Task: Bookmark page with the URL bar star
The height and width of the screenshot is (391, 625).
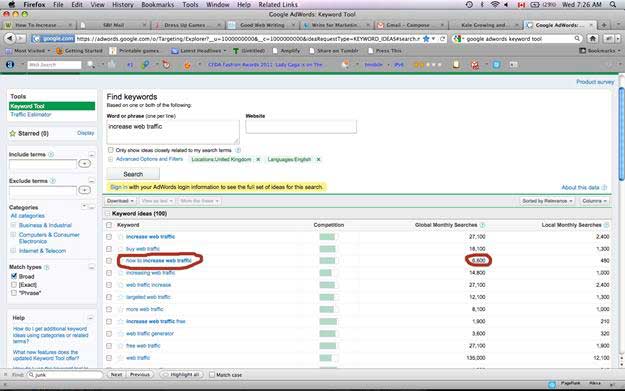Action: pos(426,39)
